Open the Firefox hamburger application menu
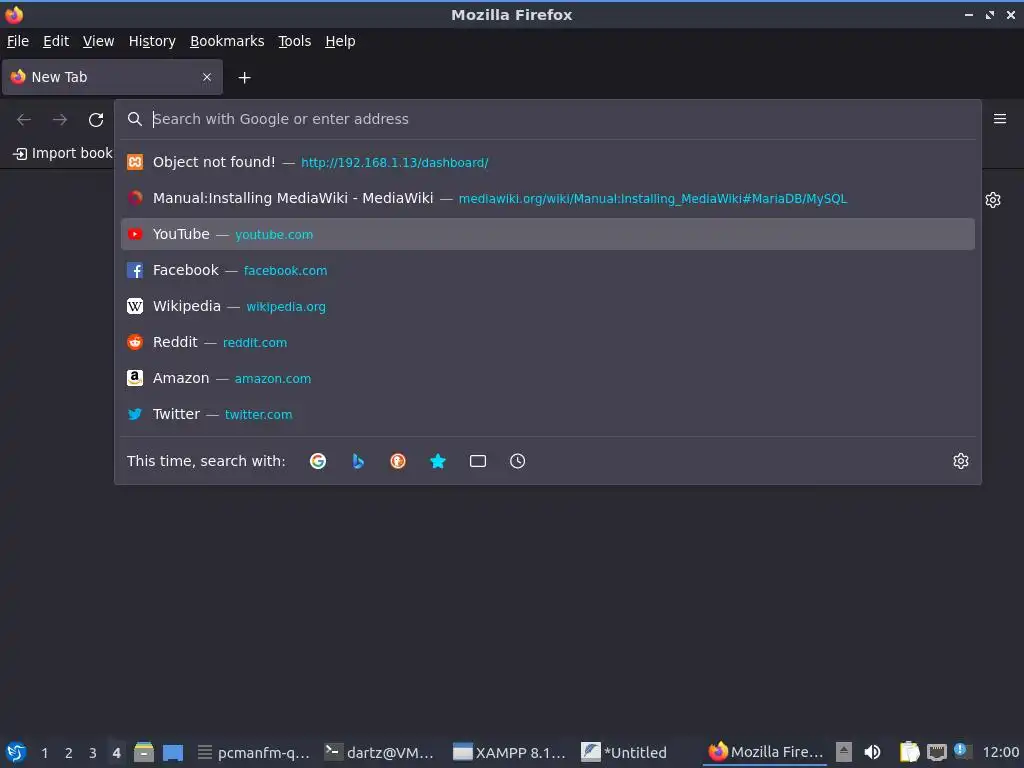 pos(1000,119)
